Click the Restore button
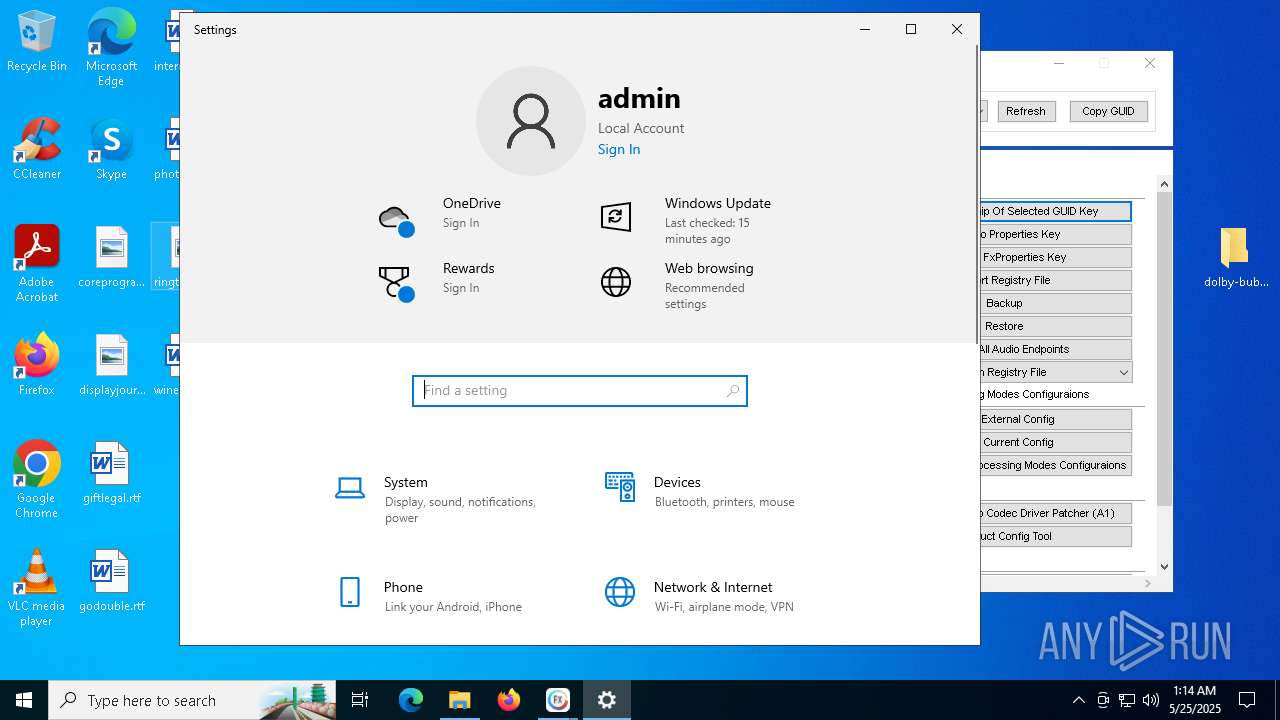 point(1055,326)
